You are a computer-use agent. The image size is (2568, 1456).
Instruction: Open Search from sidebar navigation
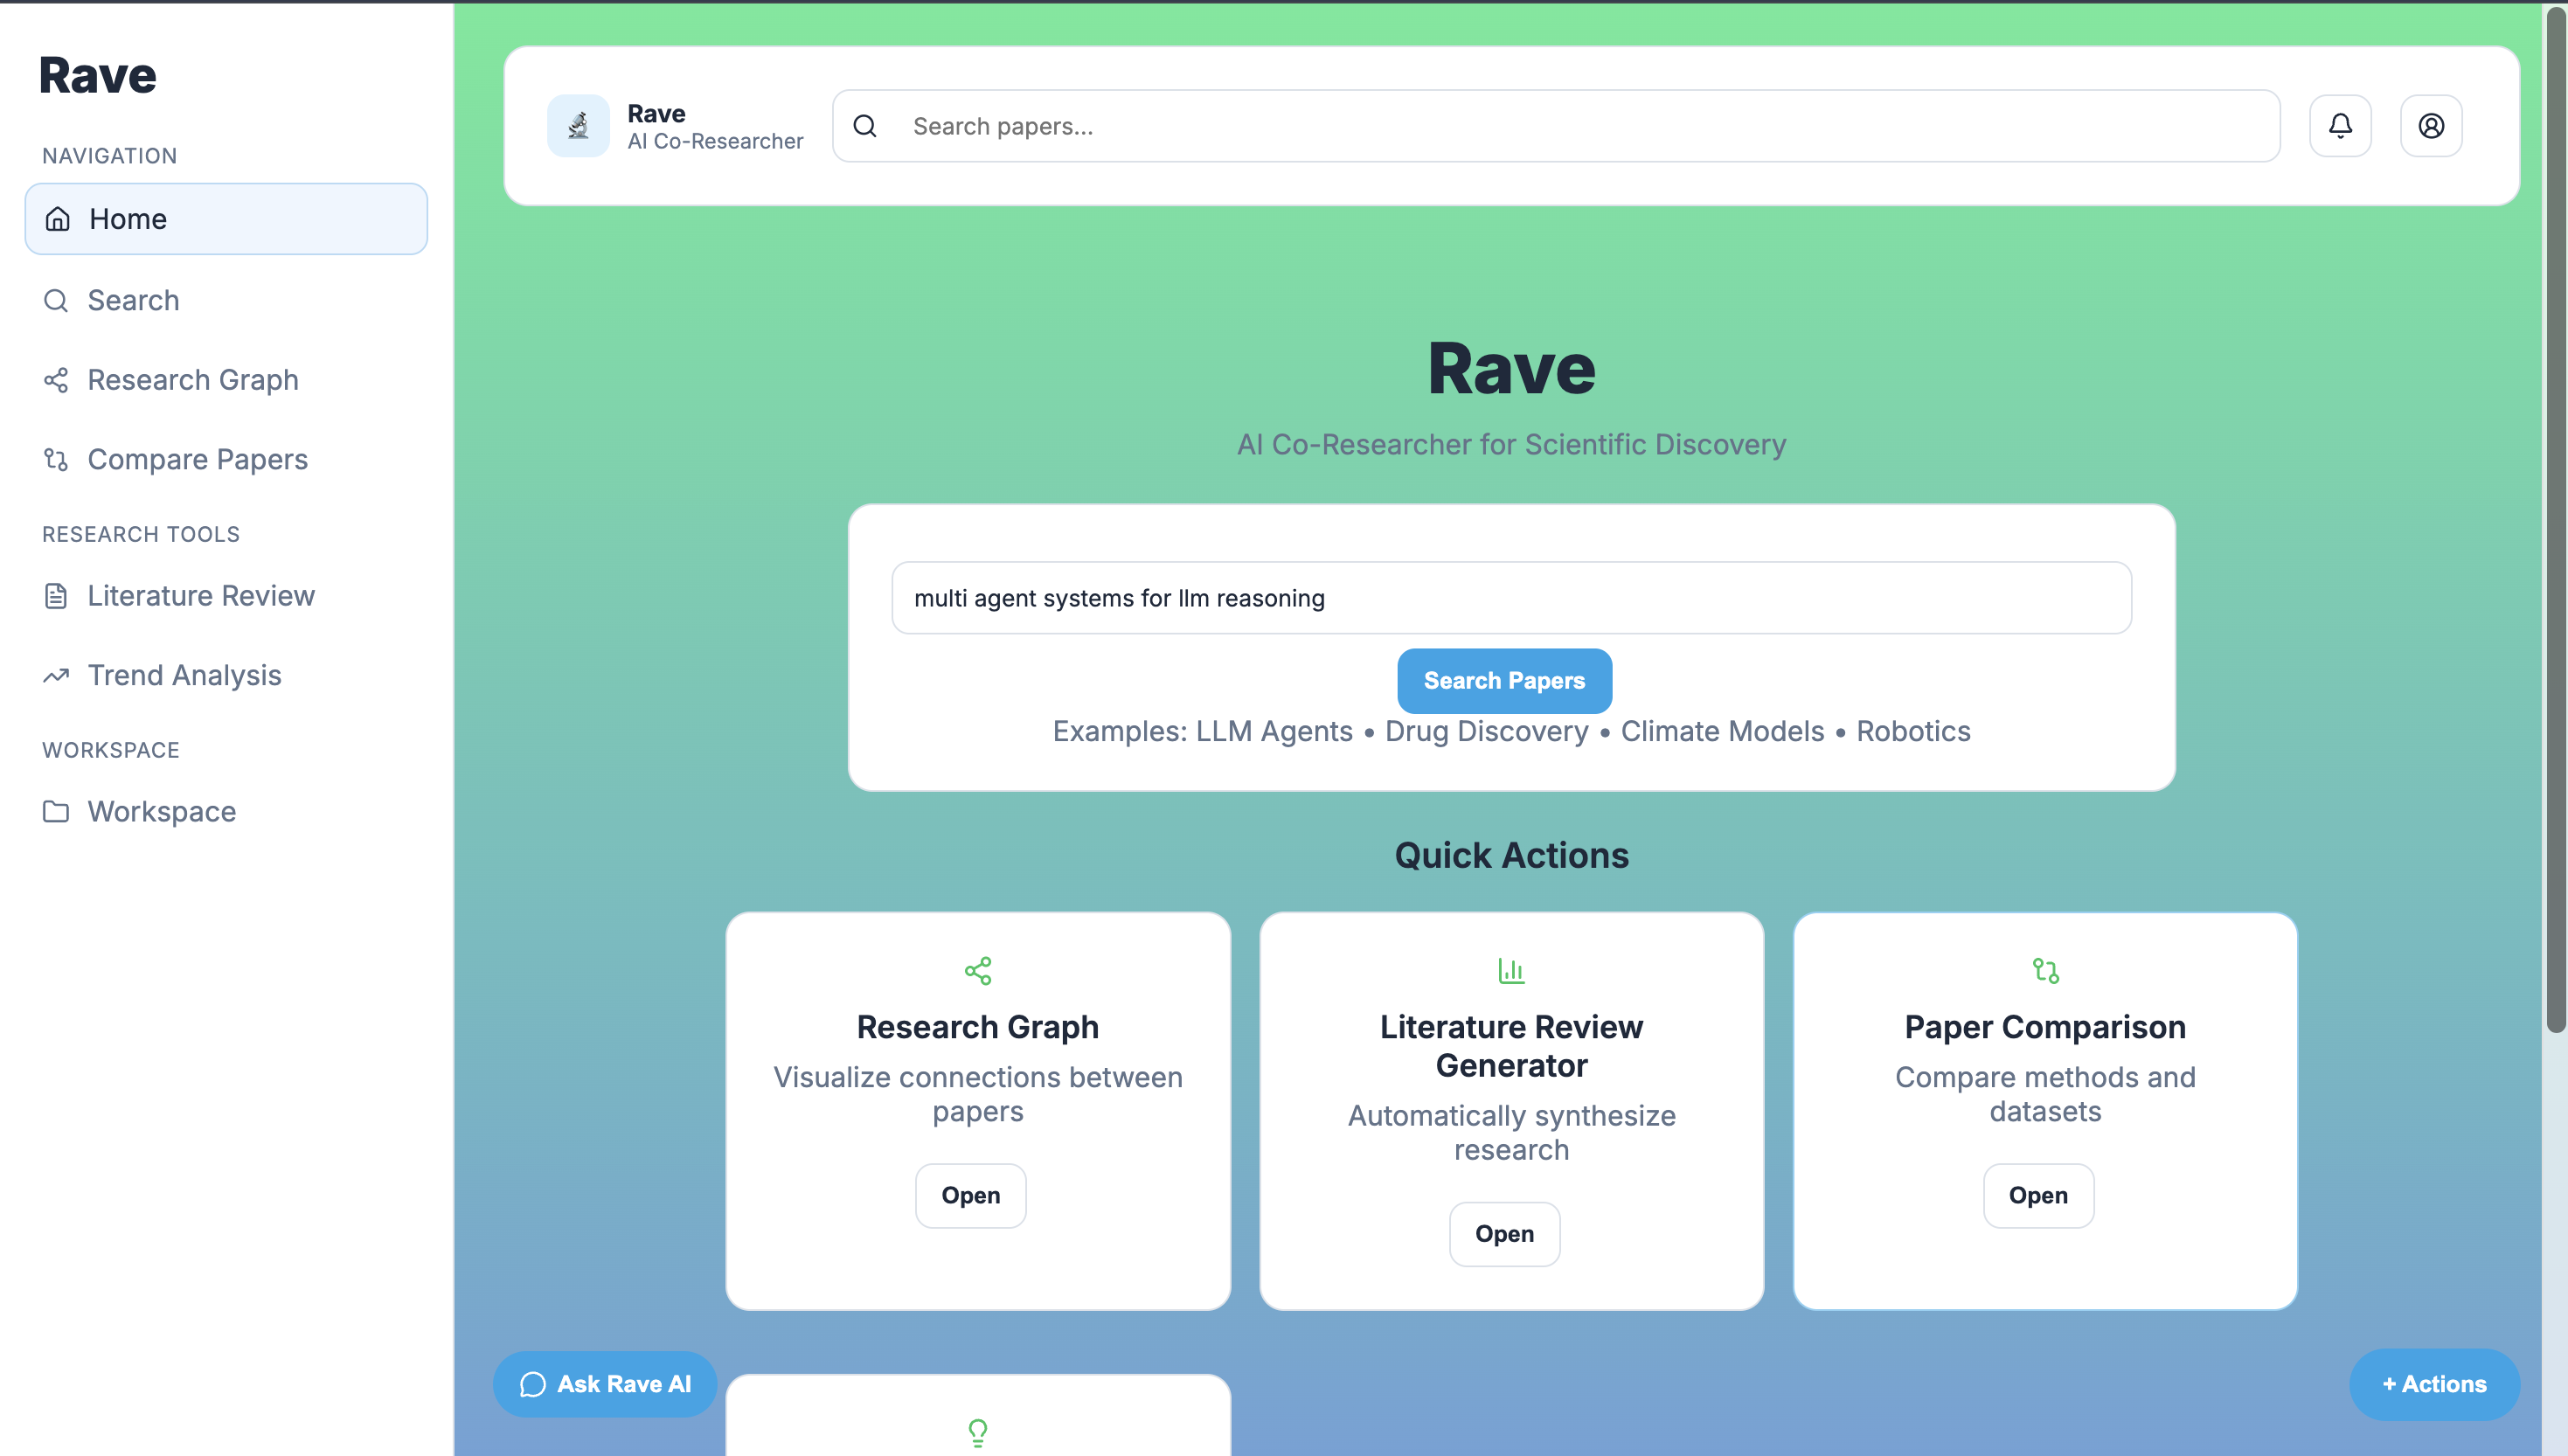(x=133, y=300)
